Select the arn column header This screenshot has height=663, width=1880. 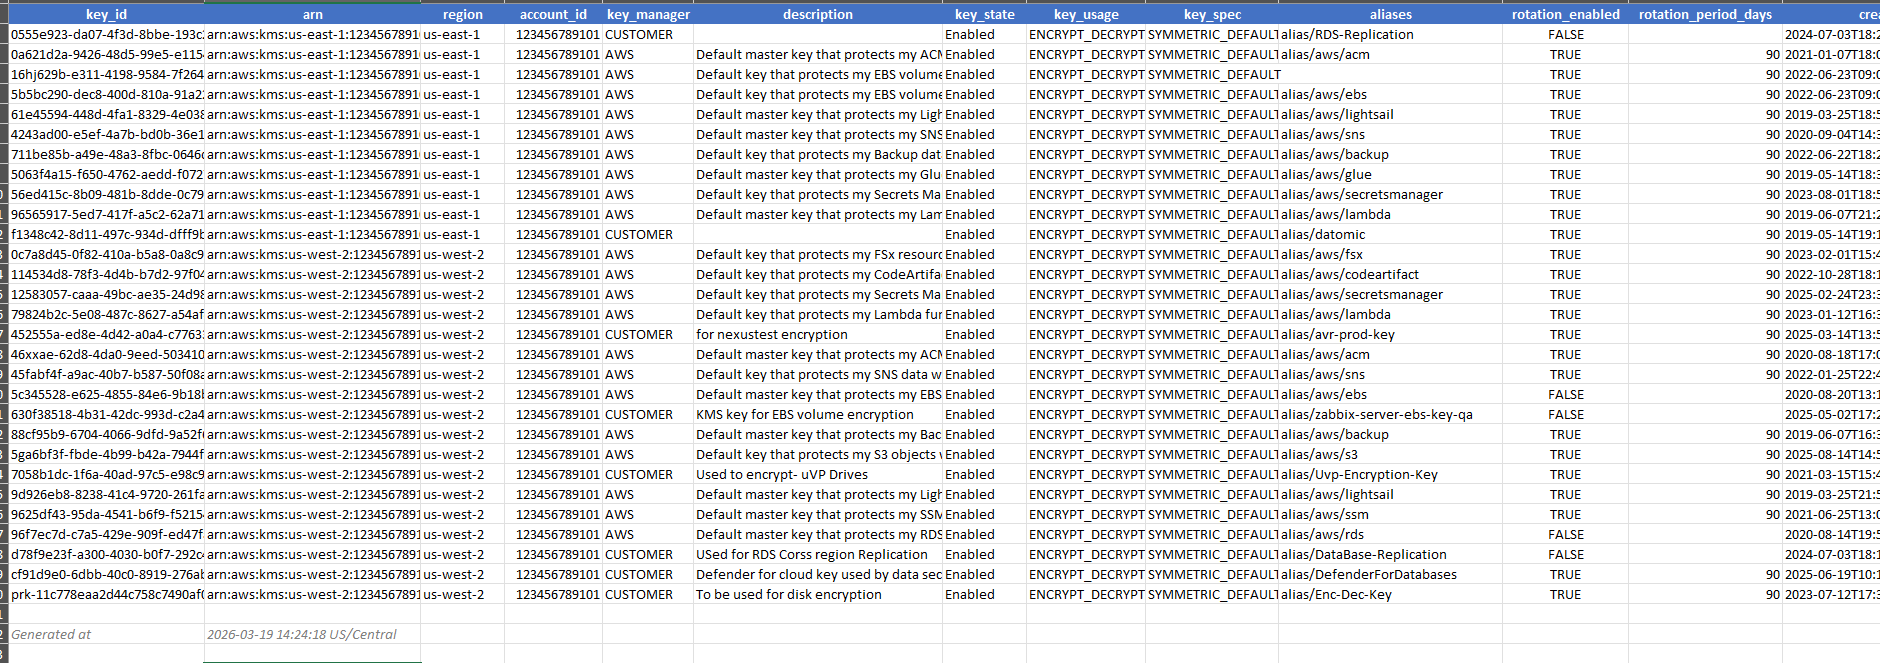[x=312, y=14]
